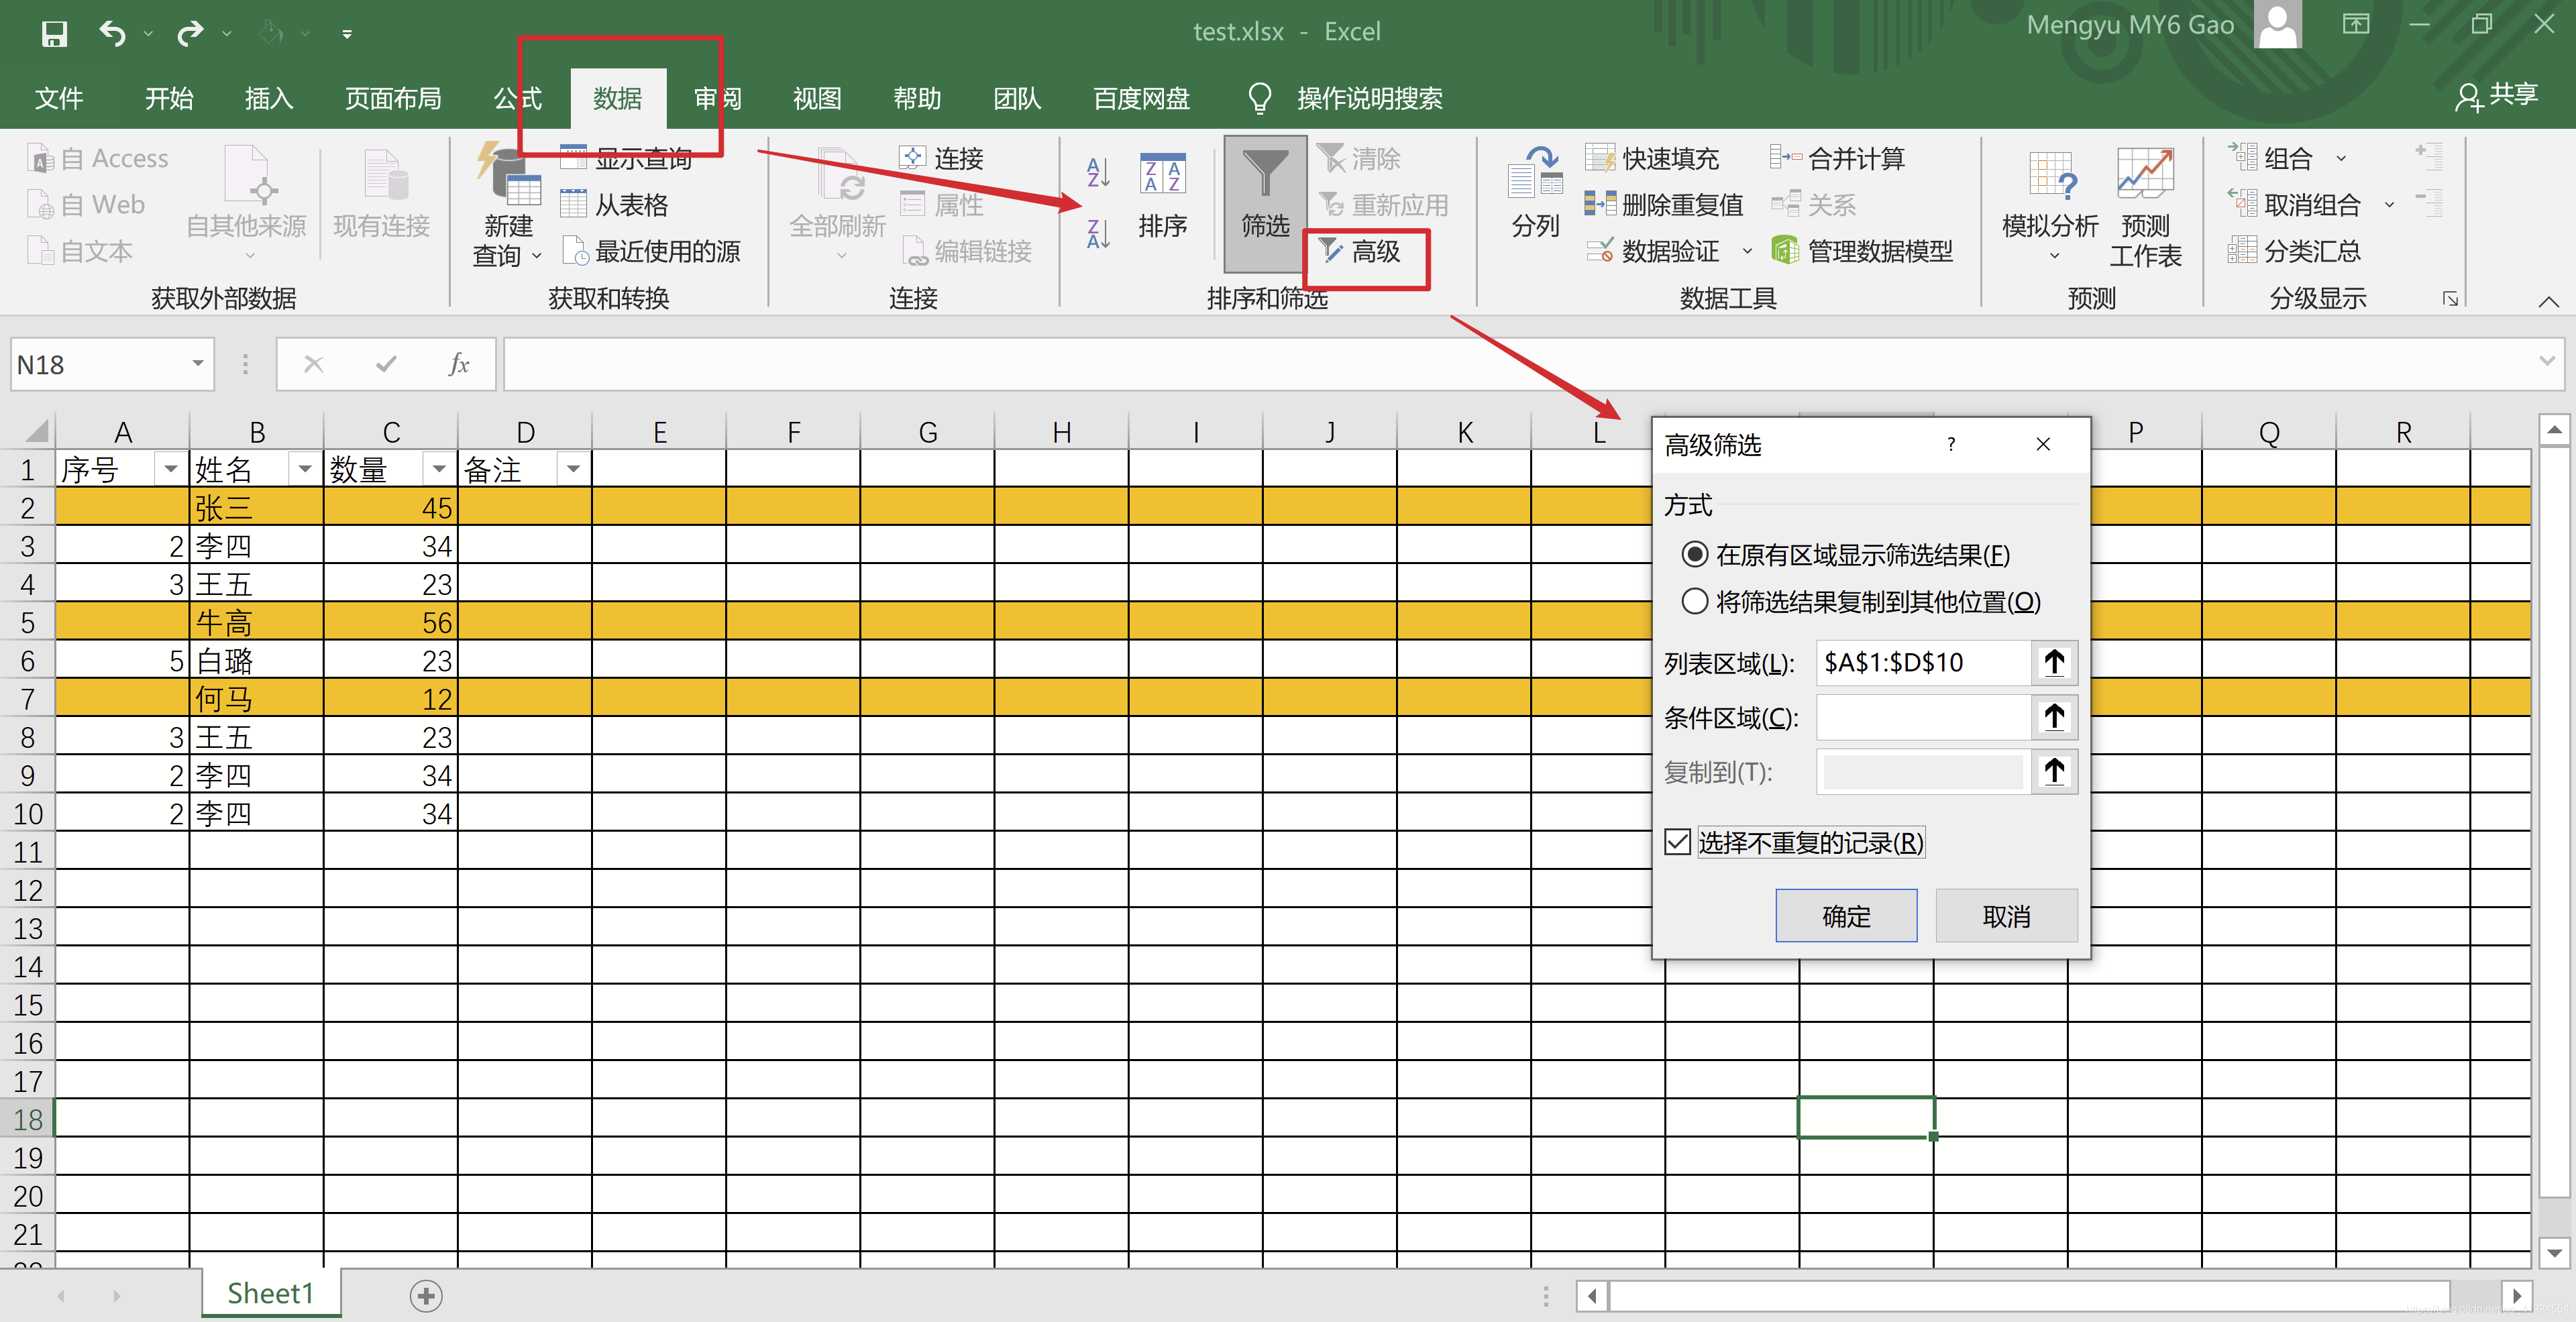Image resolution: width=2576 pixels, height=1322 pixels.
Task: Click From Table (从表格) icon
Action: [x=573, y=204]
